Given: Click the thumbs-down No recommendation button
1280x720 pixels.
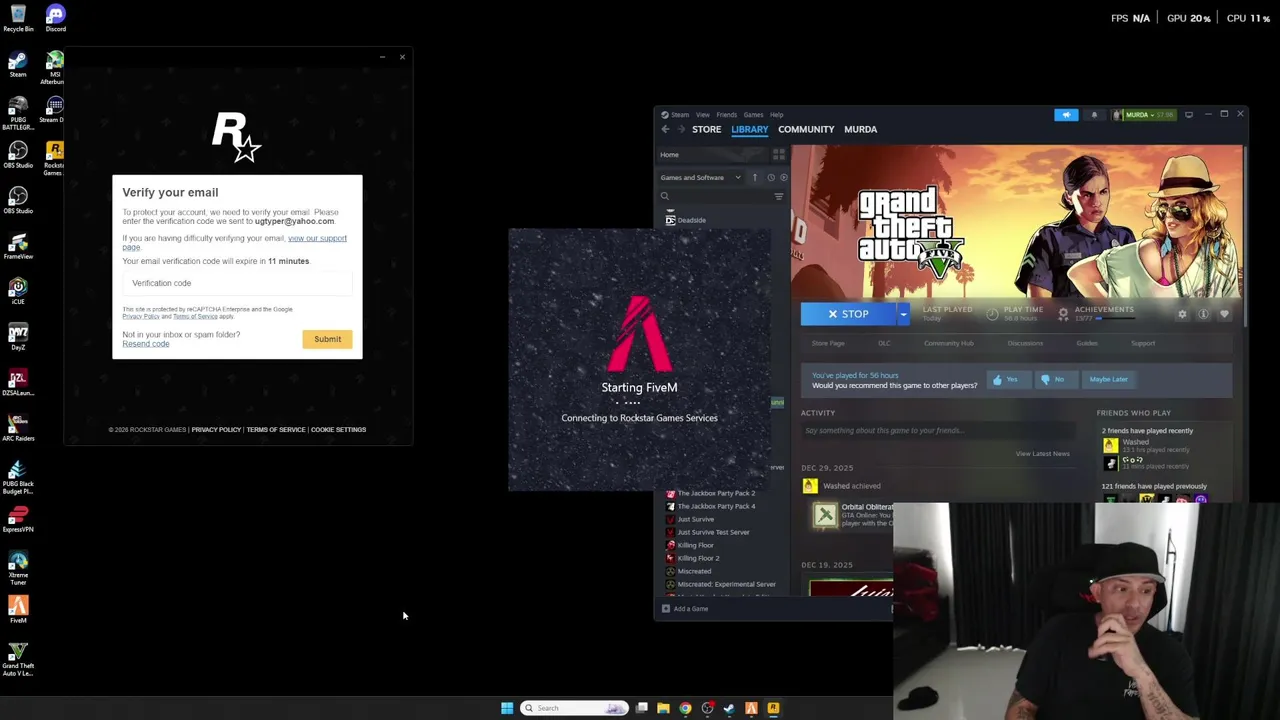Looking at the screenshot, I should click(1055, 379).
